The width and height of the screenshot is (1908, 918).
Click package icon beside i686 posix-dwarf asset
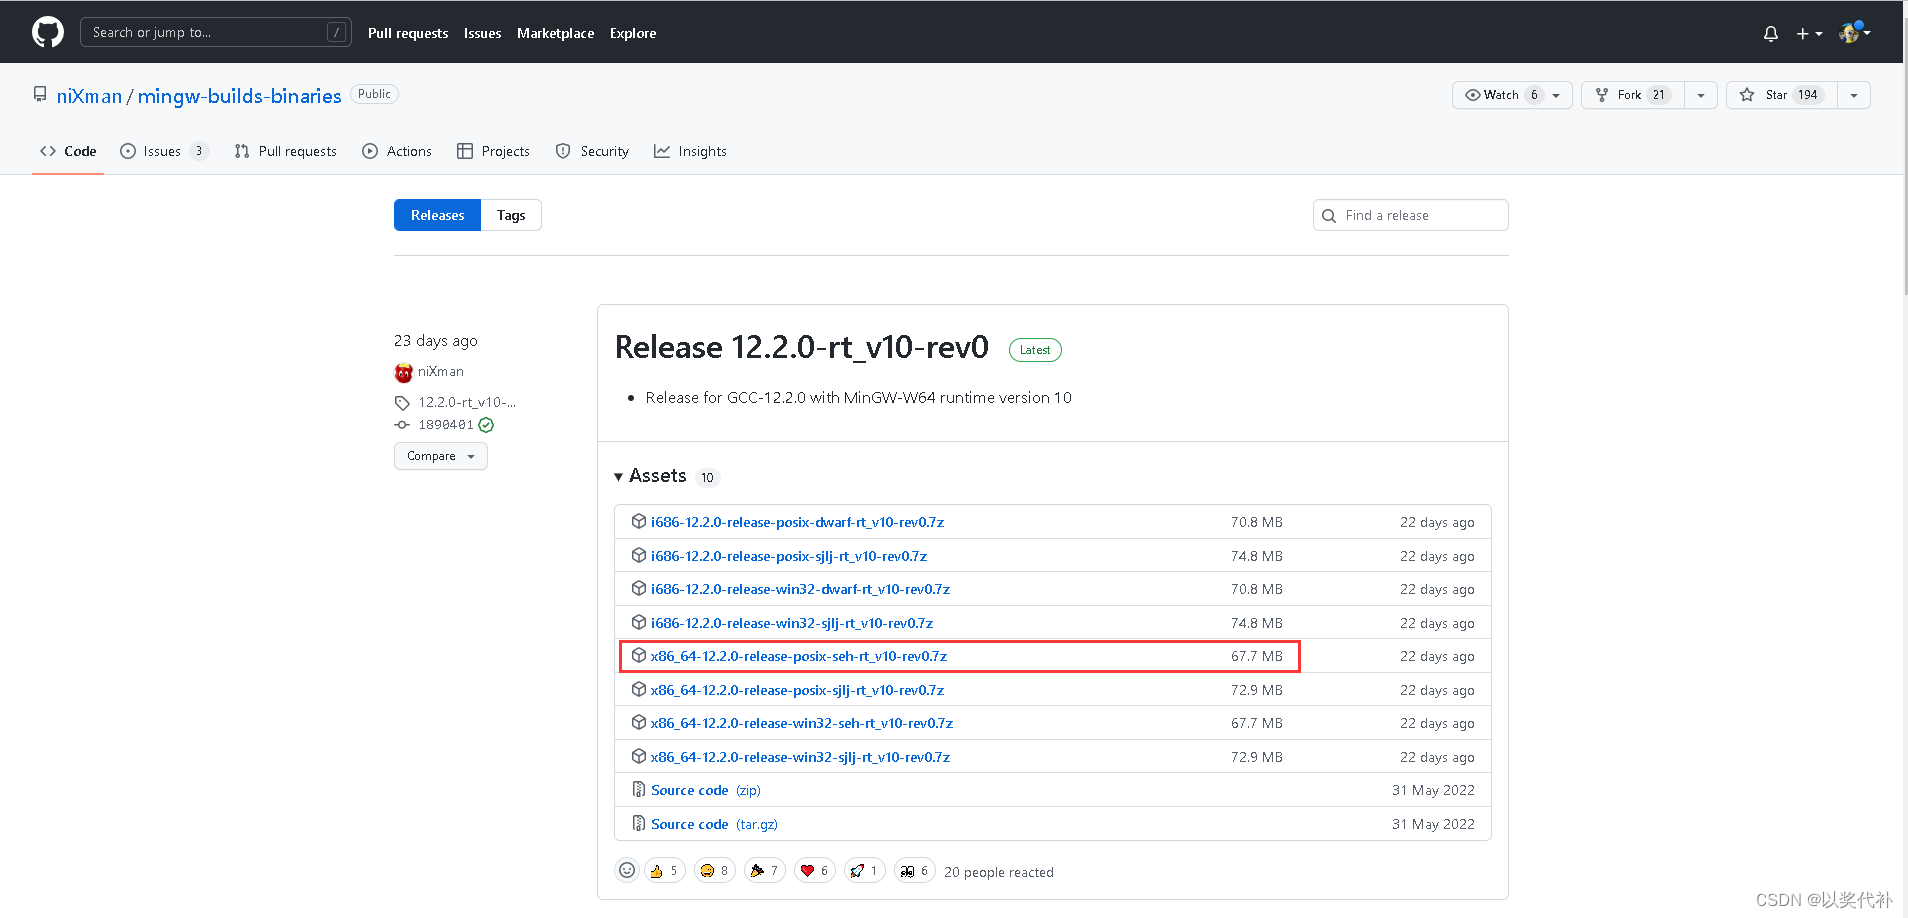639,521
